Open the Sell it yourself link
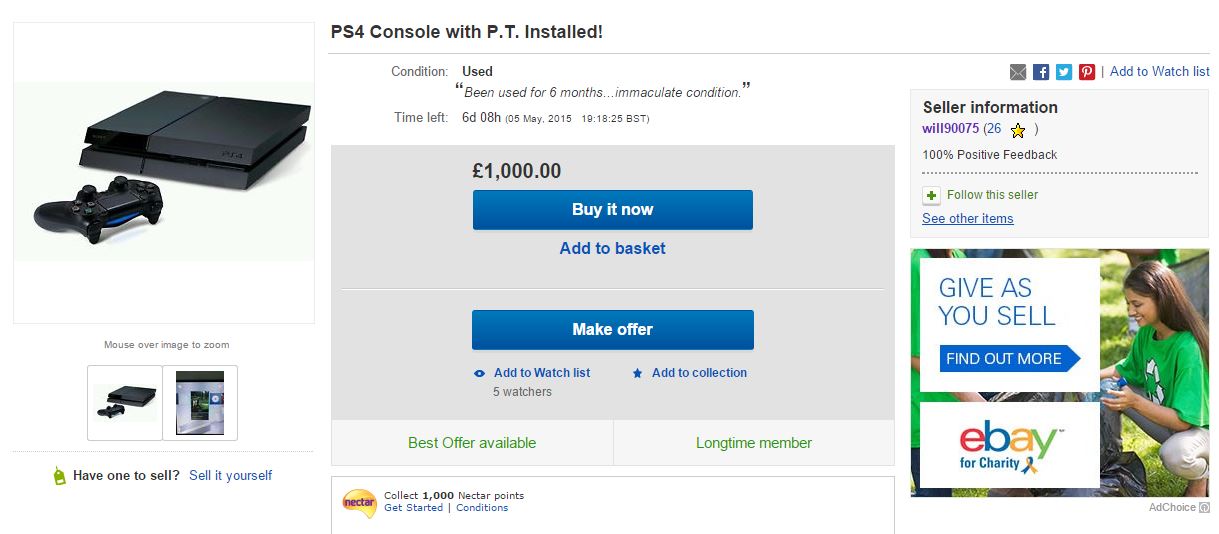The height and width of the screenshot is (534, 1219). click(230, 476)
